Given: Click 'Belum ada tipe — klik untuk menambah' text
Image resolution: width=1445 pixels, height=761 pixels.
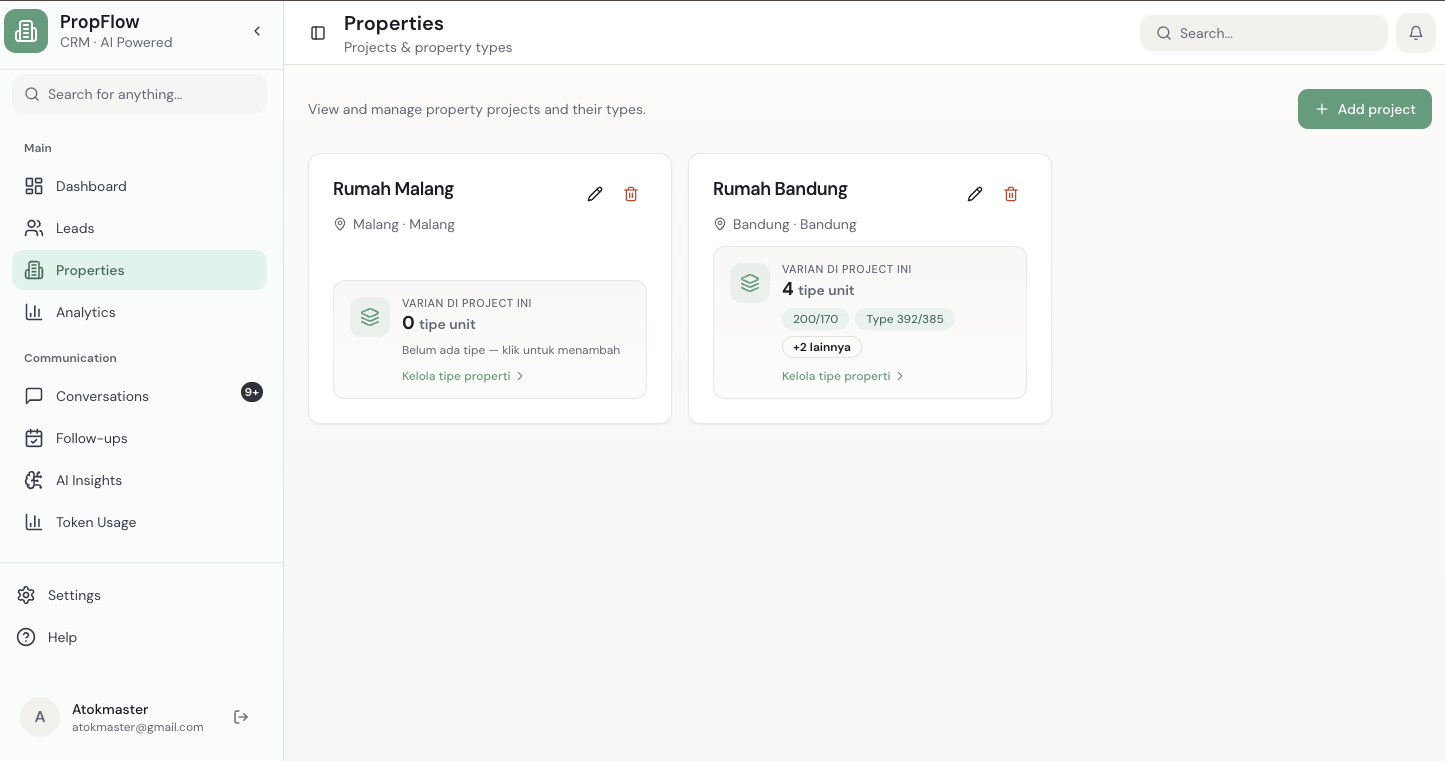Looking at the screenshot, I should click(511, 350).
